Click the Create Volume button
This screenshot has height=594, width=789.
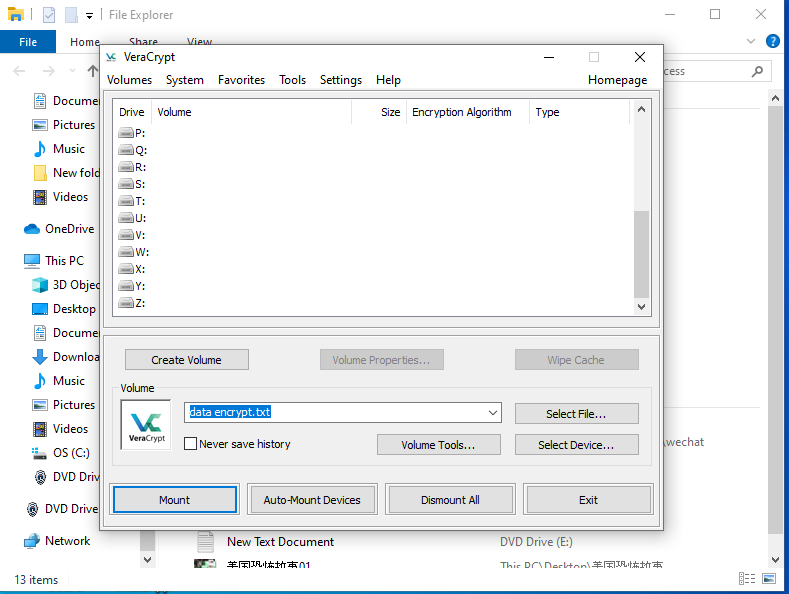pyautogui.click(x=187, y=360)
